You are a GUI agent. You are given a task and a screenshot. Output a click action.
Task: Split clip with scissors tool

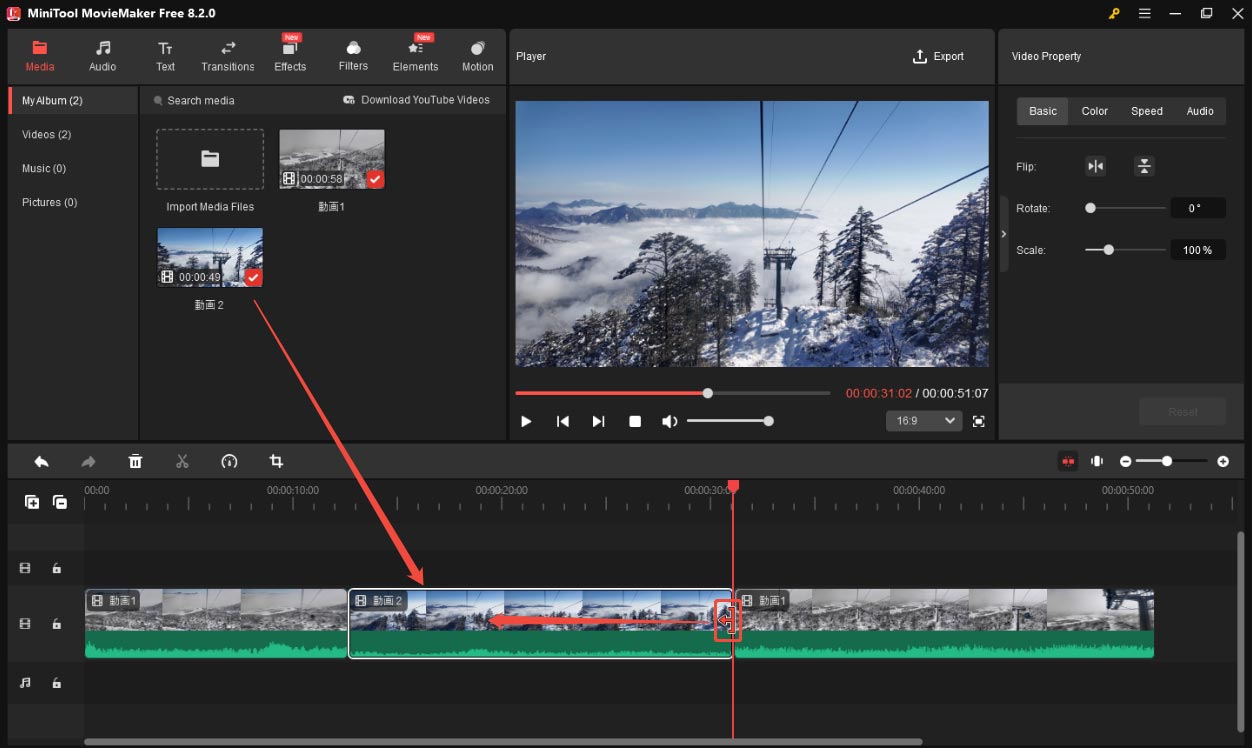(182, 461)
